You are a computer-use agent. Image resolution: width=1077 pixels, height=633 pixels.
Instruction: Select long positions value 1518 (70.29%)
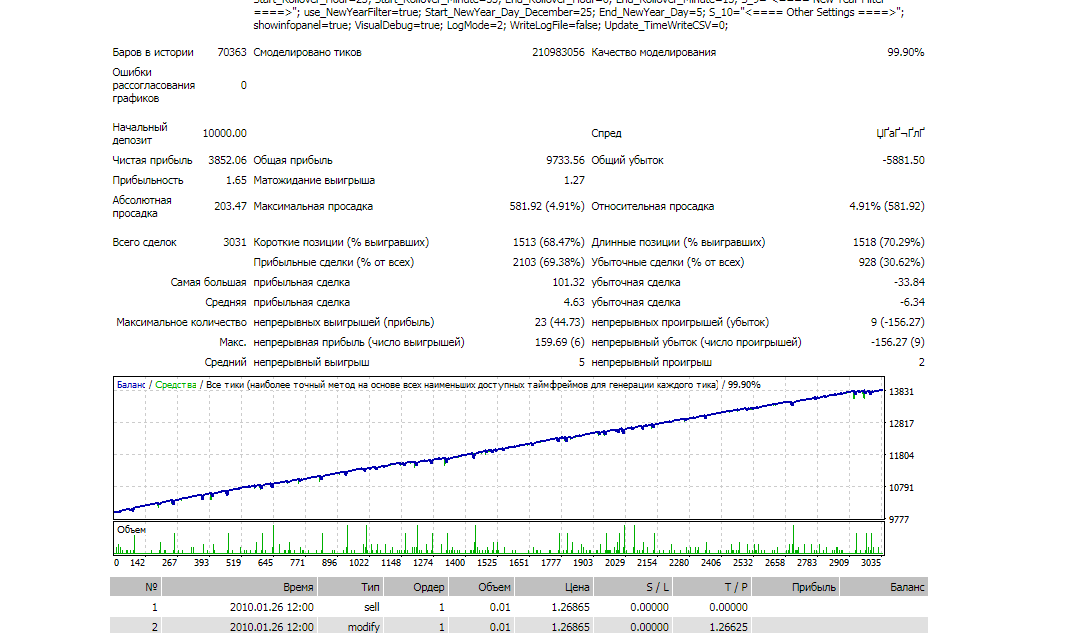click(888, 242)
